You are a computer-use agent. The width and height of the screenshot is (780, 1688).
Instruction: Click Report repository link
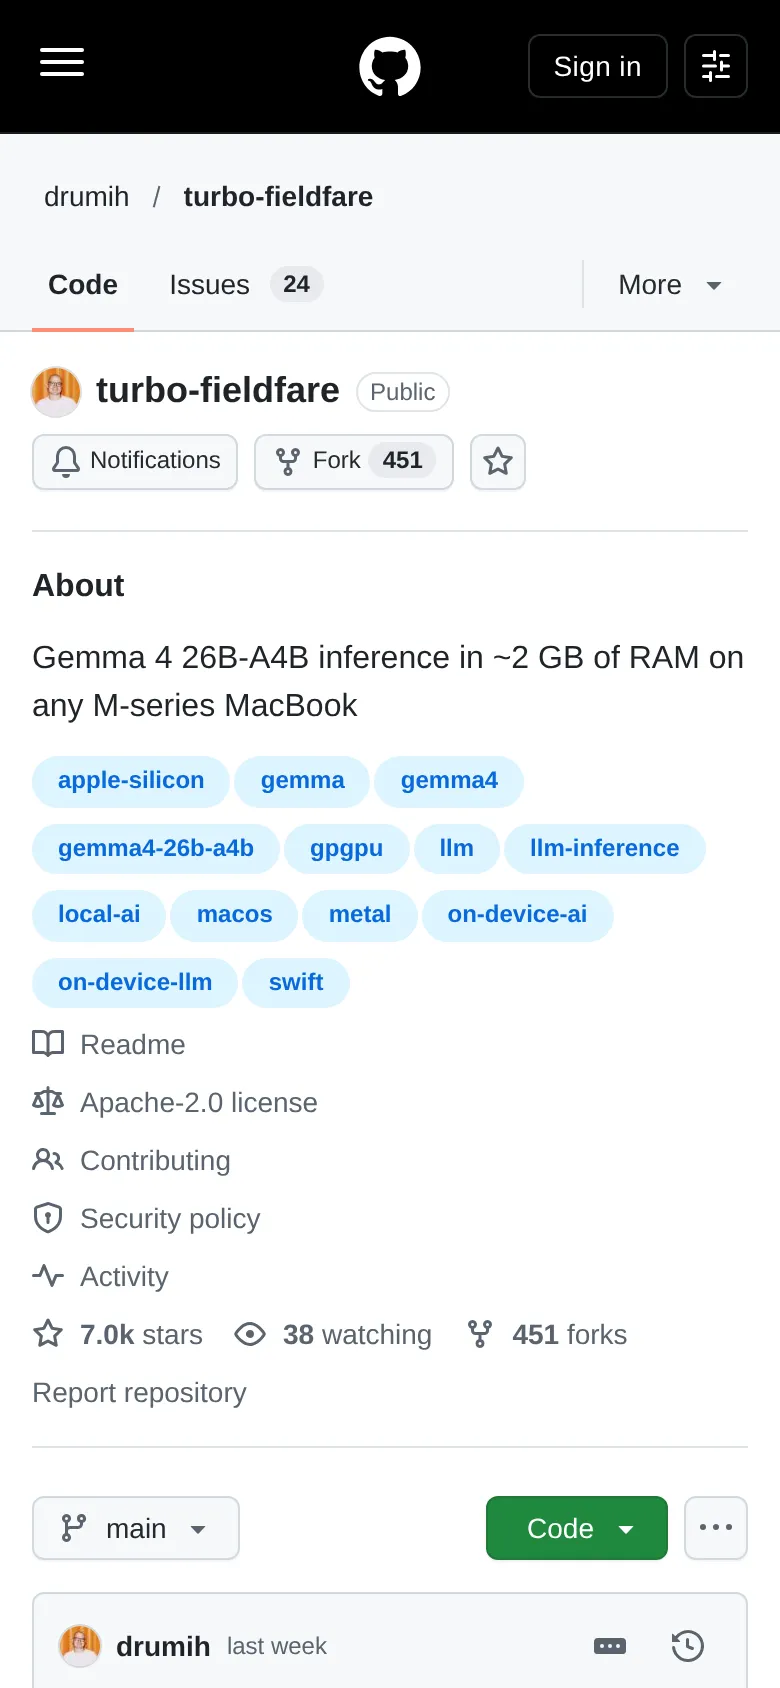139,1393
